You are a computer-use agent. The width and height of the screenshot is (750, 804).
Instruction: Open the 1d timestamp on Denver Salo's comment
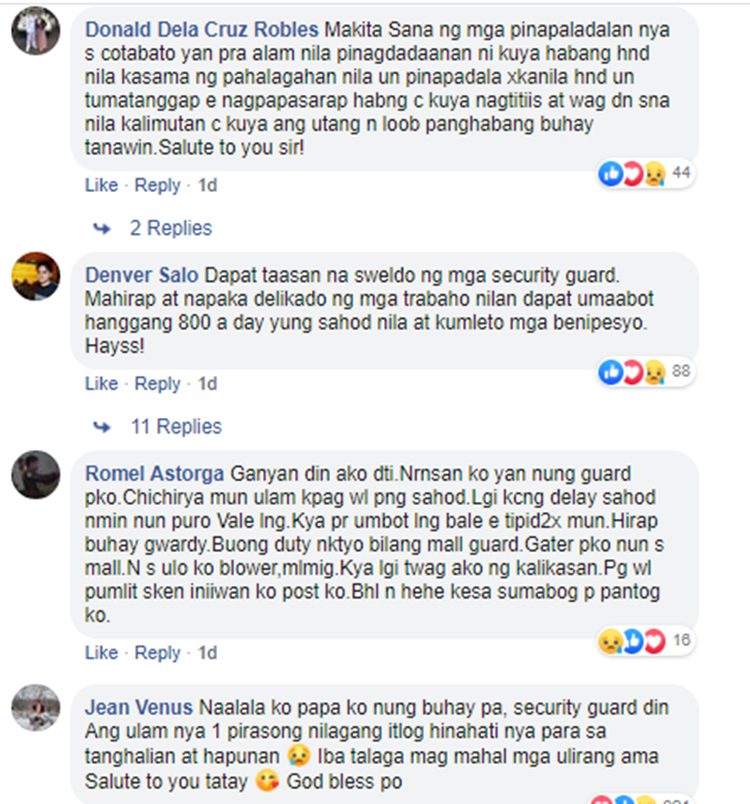click(x=208, y=384)
